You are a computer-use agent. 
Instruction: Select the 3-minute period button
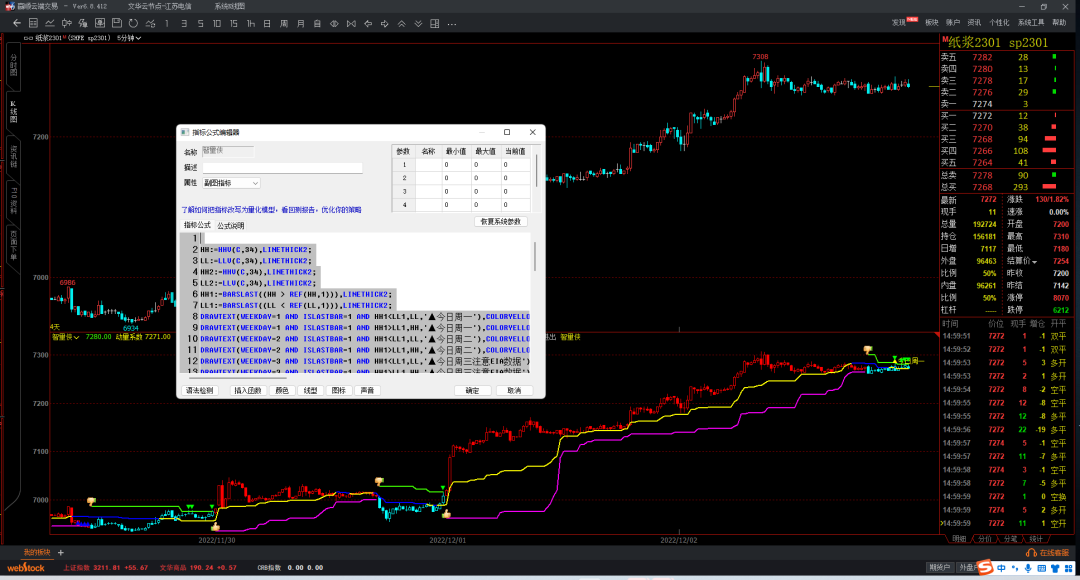pos(184,23)
